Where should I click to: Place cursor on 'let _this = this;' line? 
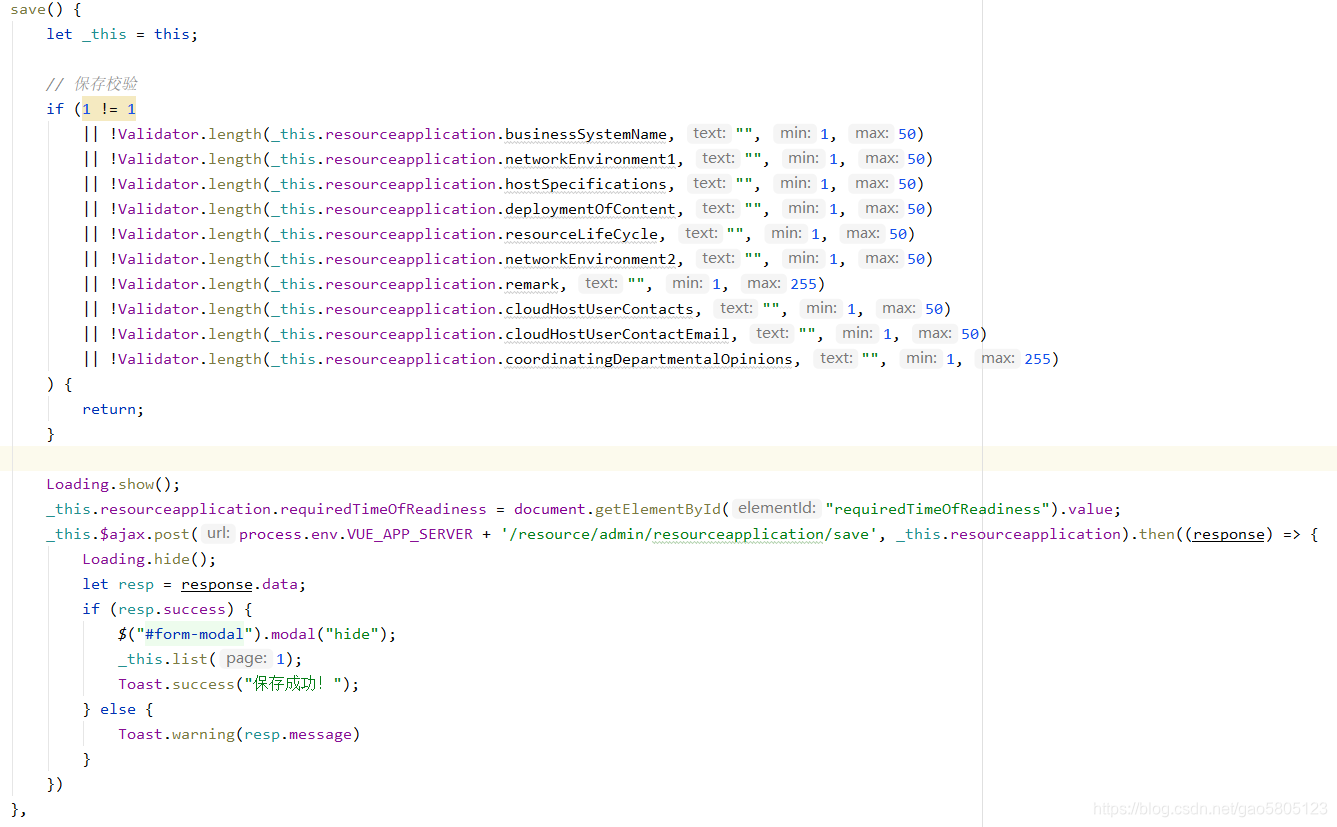pyautogui.click(x=122, y=34)
